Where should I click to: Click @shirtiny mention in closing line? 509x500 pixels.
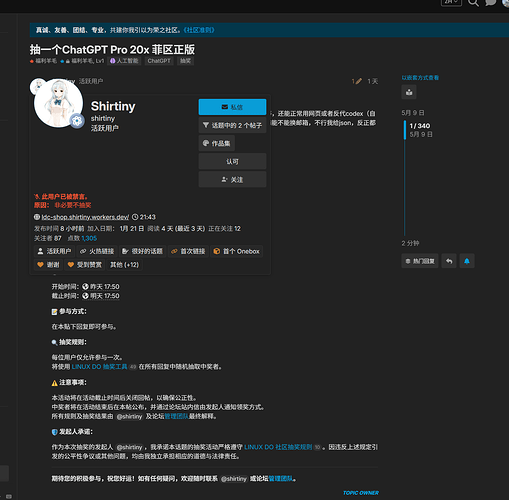pyautogui.click(x=234, y=479)
